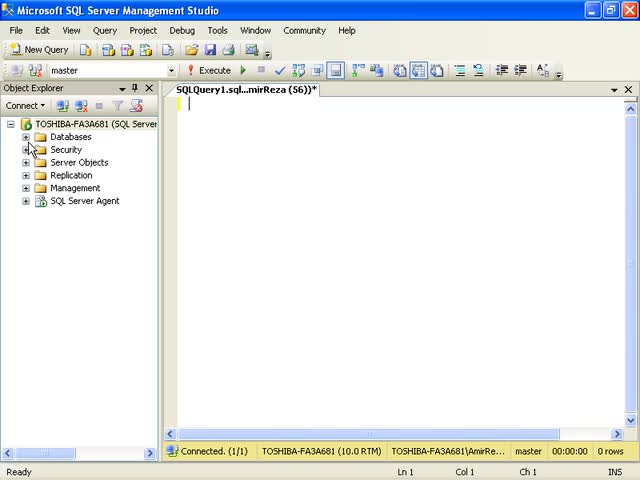
Task: Click the Parse checkmark icon
Action: [x=280, y=71]
